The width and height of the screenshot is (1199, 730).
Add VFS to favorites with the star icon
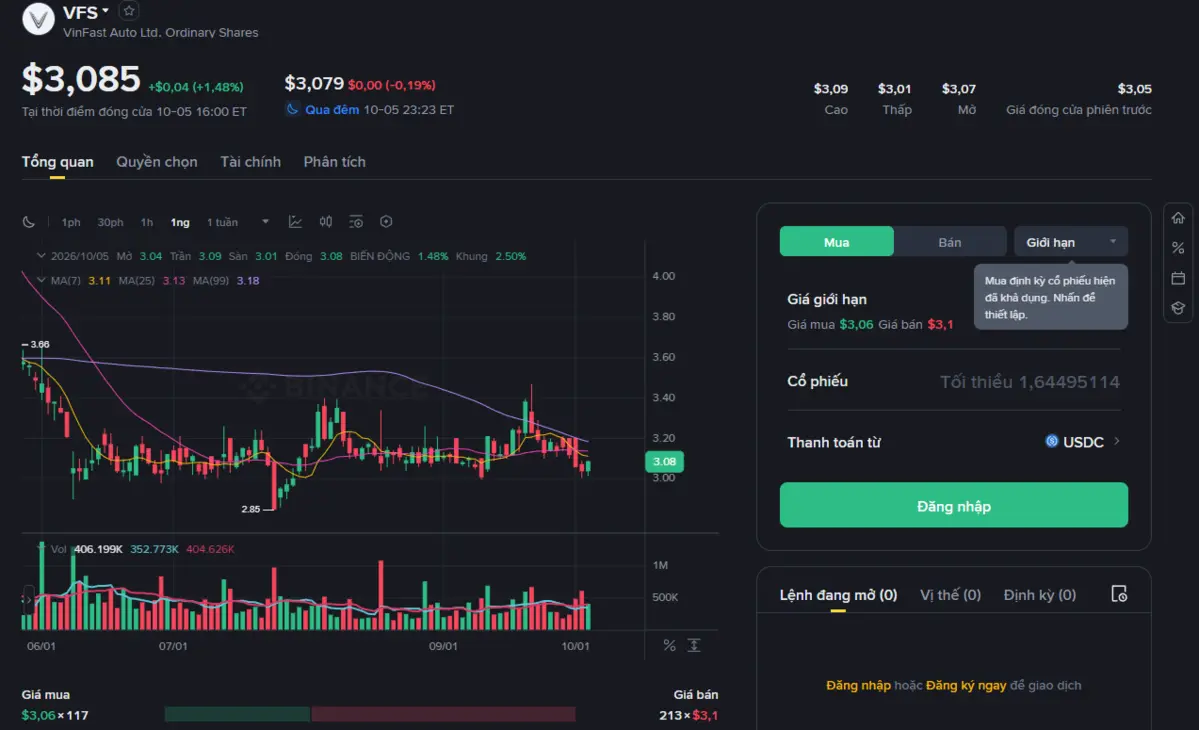click(129, 11)
